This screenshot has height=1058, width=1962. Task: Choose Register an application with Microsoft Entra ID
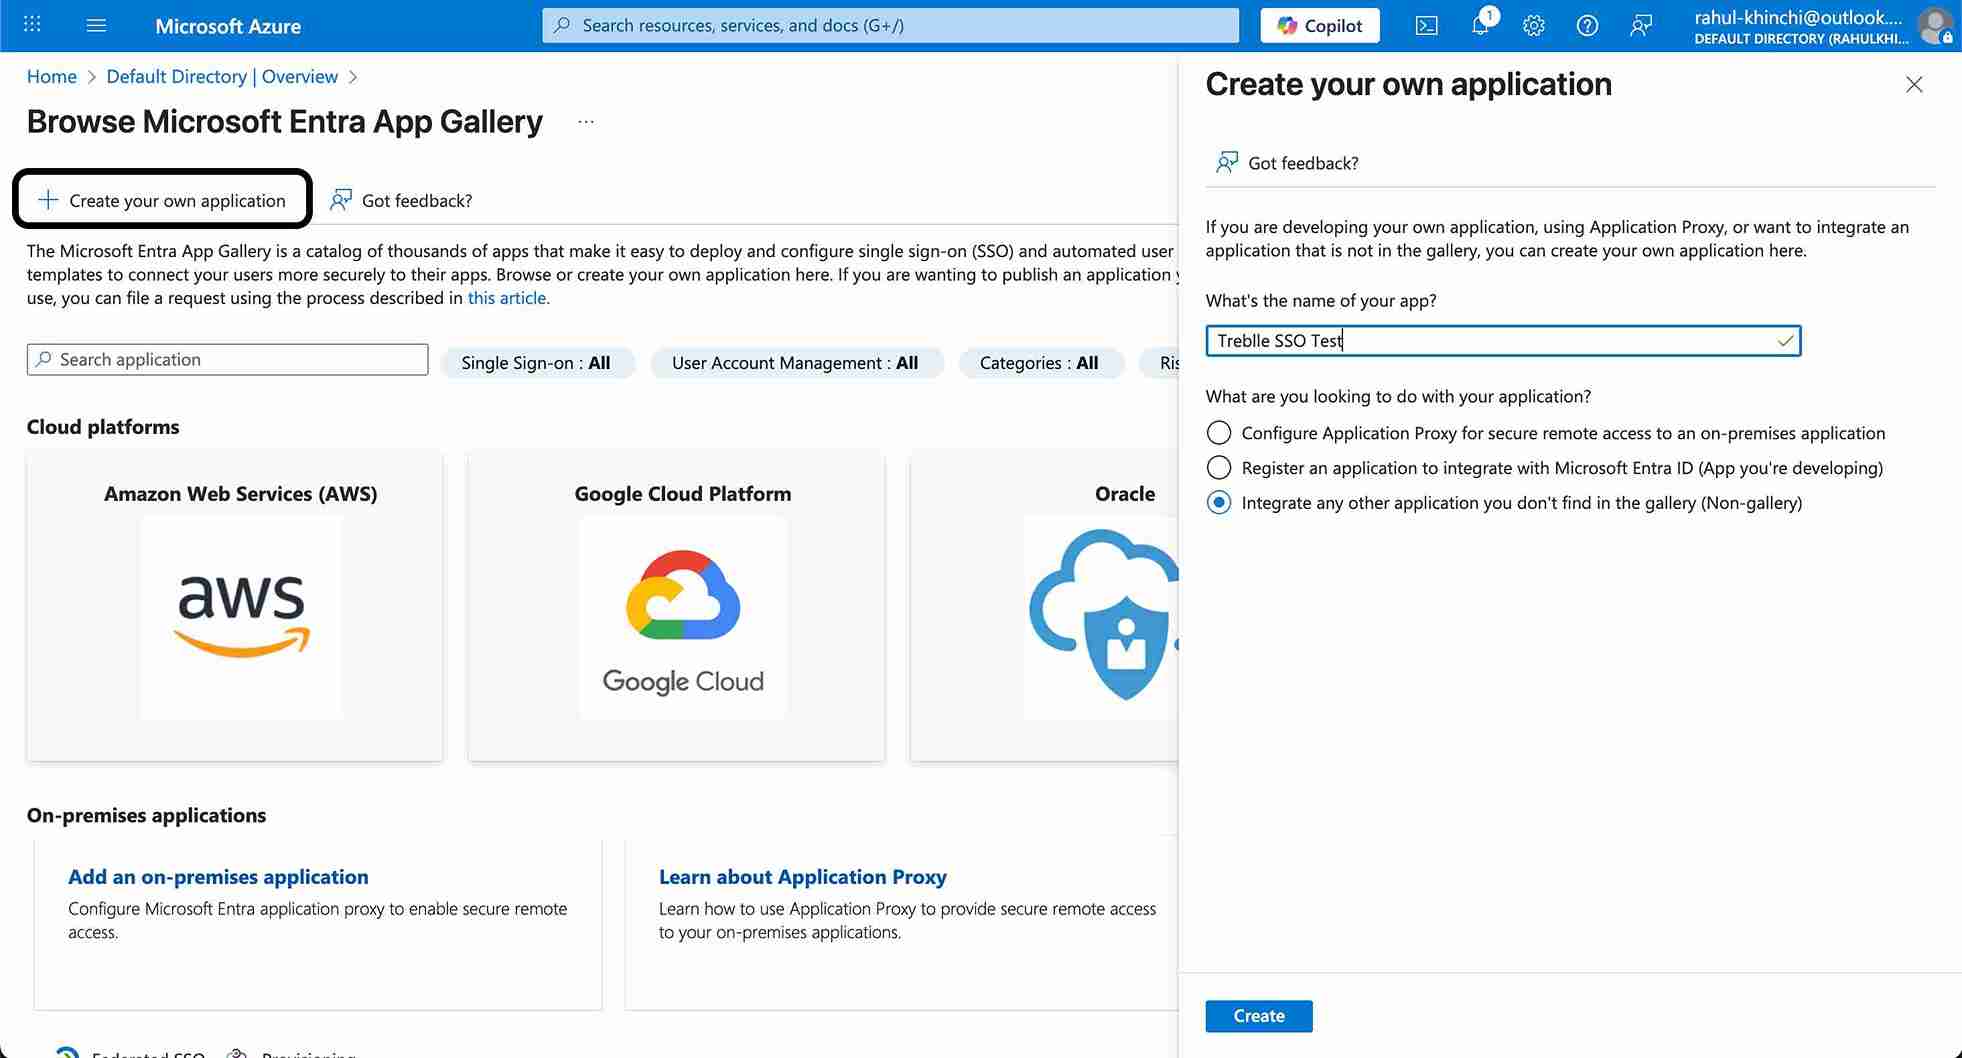click(1218, 467)
